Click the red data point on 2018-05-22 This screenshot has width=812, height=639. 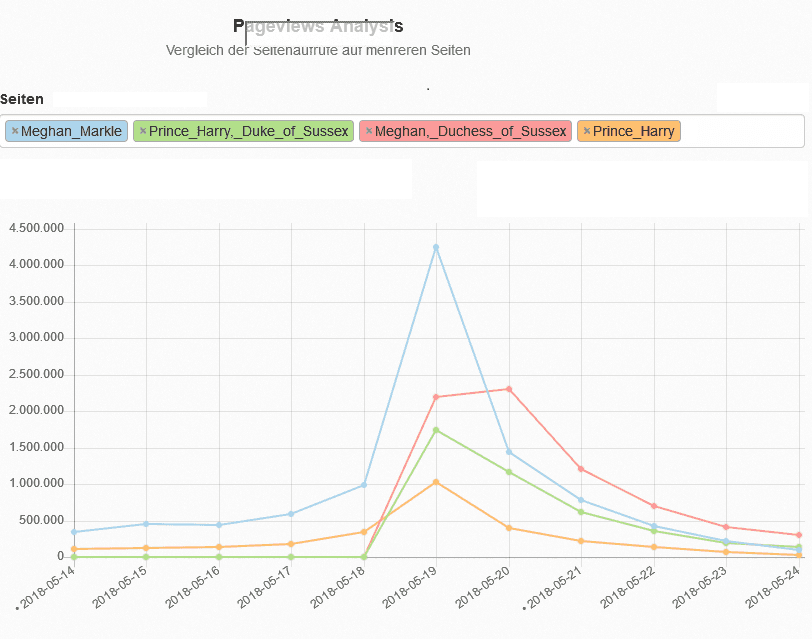[654, 506]
